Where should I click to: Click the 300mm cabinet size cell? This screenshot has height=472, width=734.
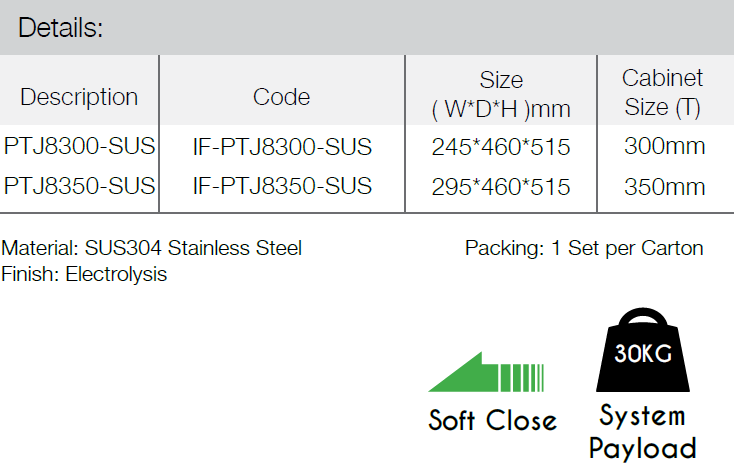click(665, 146)
